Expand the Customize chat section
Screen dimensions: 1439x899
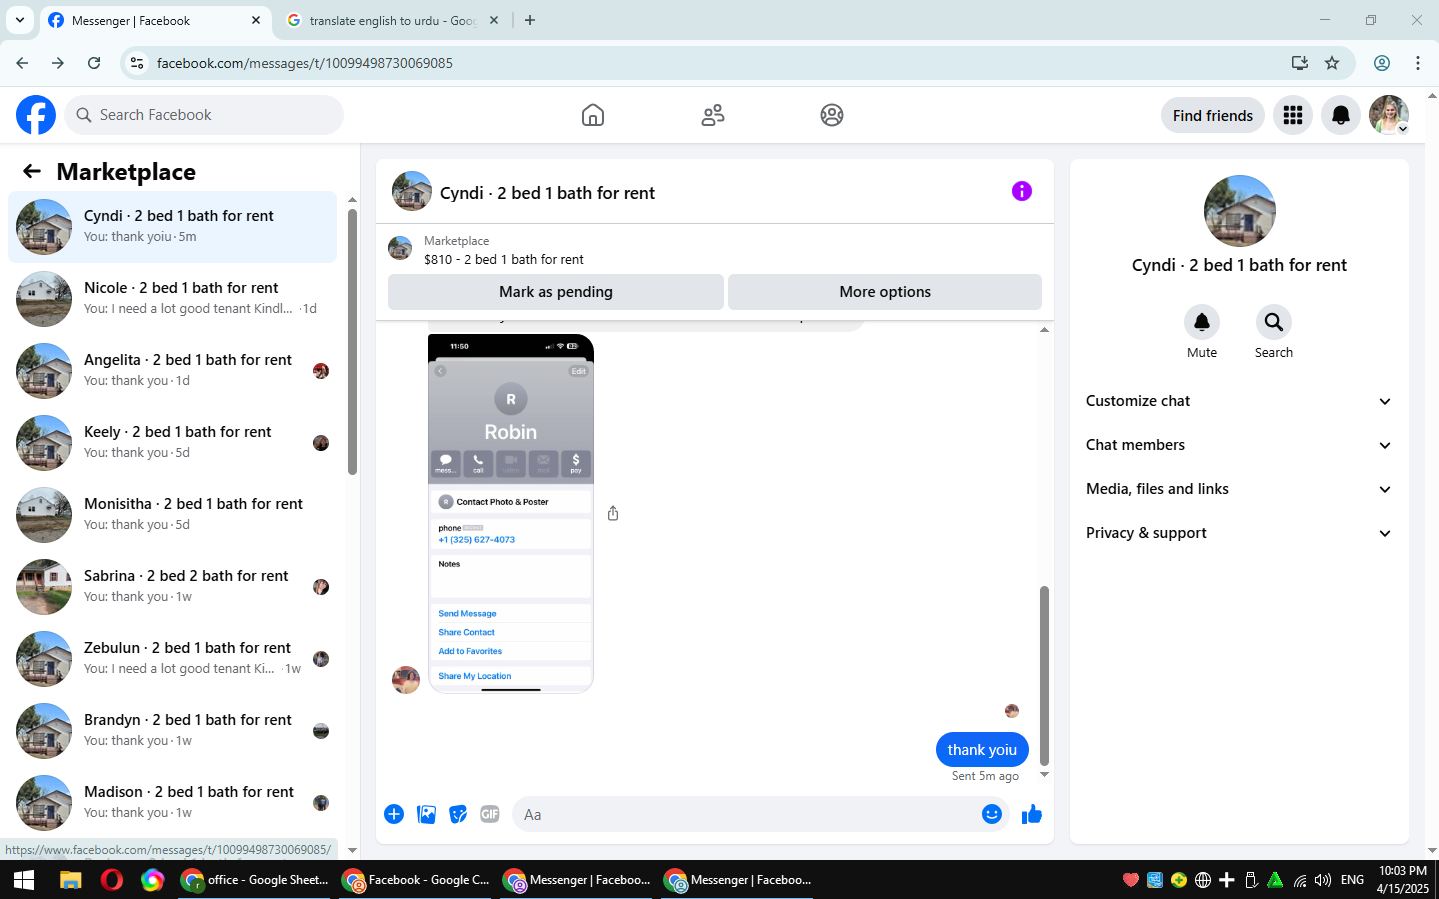pos(1239,401)
